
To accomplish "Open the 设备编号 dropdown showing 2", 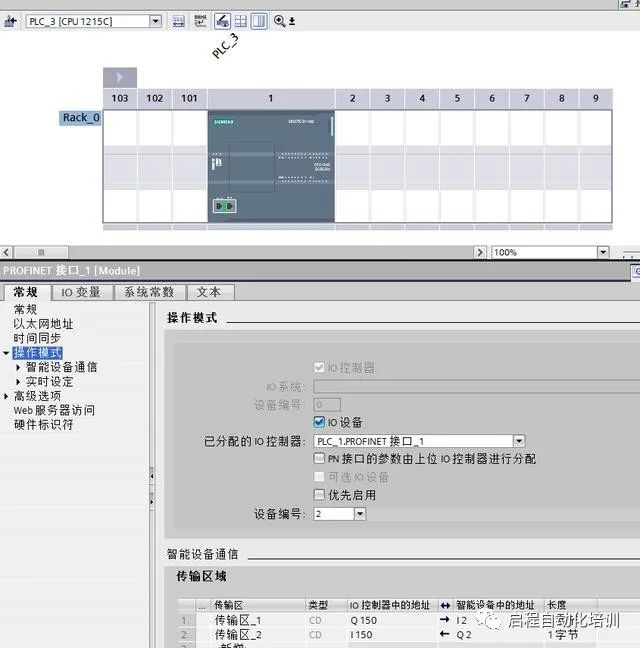I will pos(360,514).
